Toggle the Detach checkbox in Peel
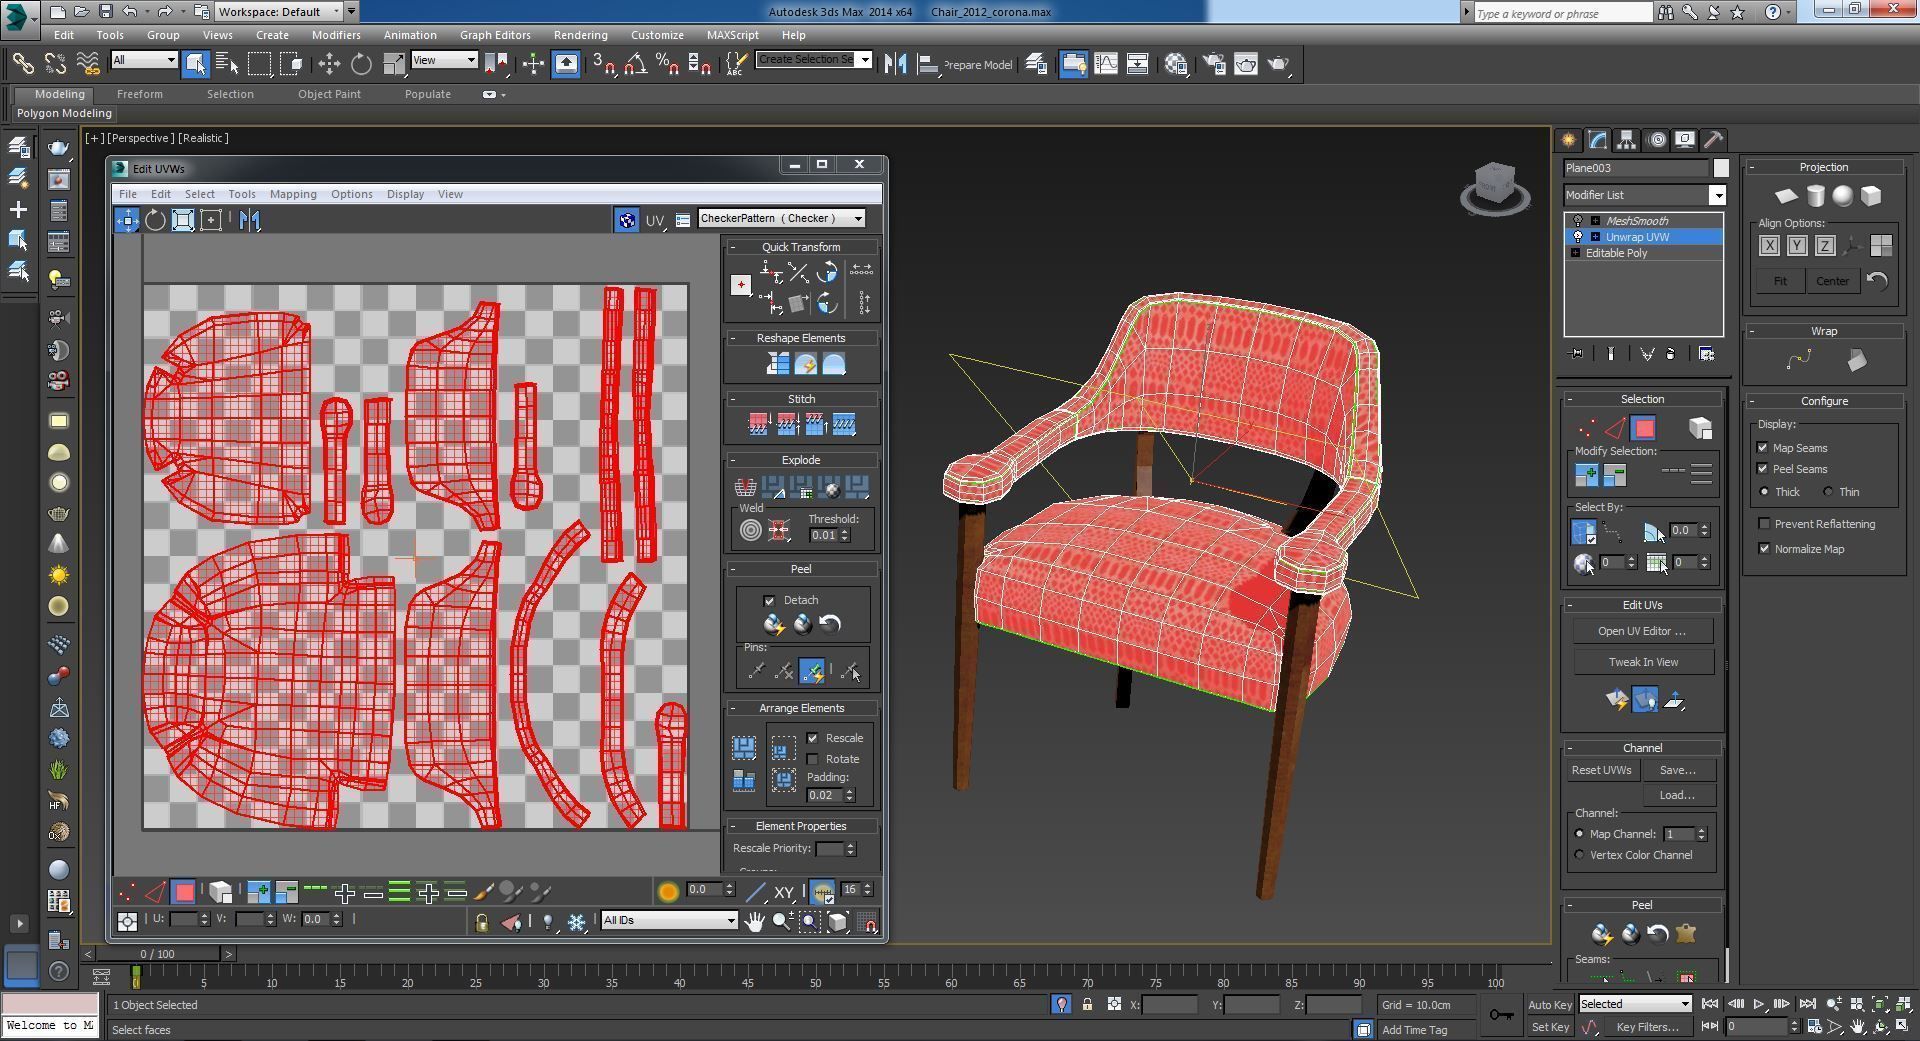Viewport: 1920px width, 1041px height. pyautogui.click(x=769, y=601)
